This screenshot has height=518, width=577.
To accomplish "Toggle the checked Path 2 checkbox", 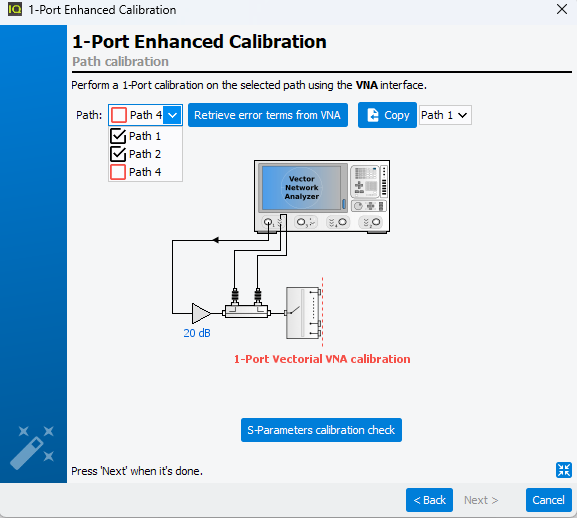I will point(118,154).
